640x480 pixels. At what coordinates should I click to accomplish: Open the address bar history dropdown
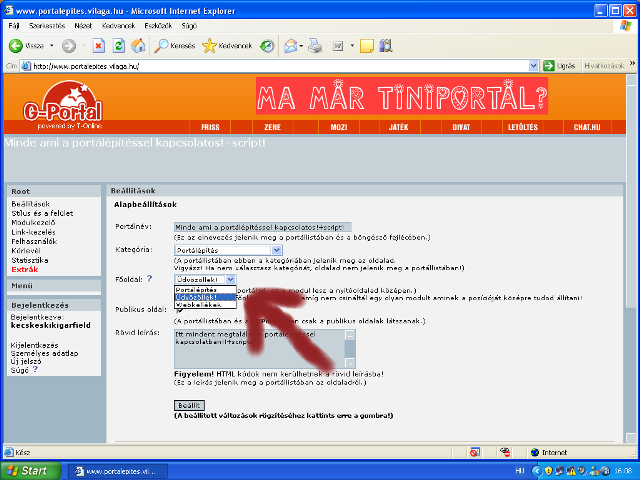[x=533, y=66]
